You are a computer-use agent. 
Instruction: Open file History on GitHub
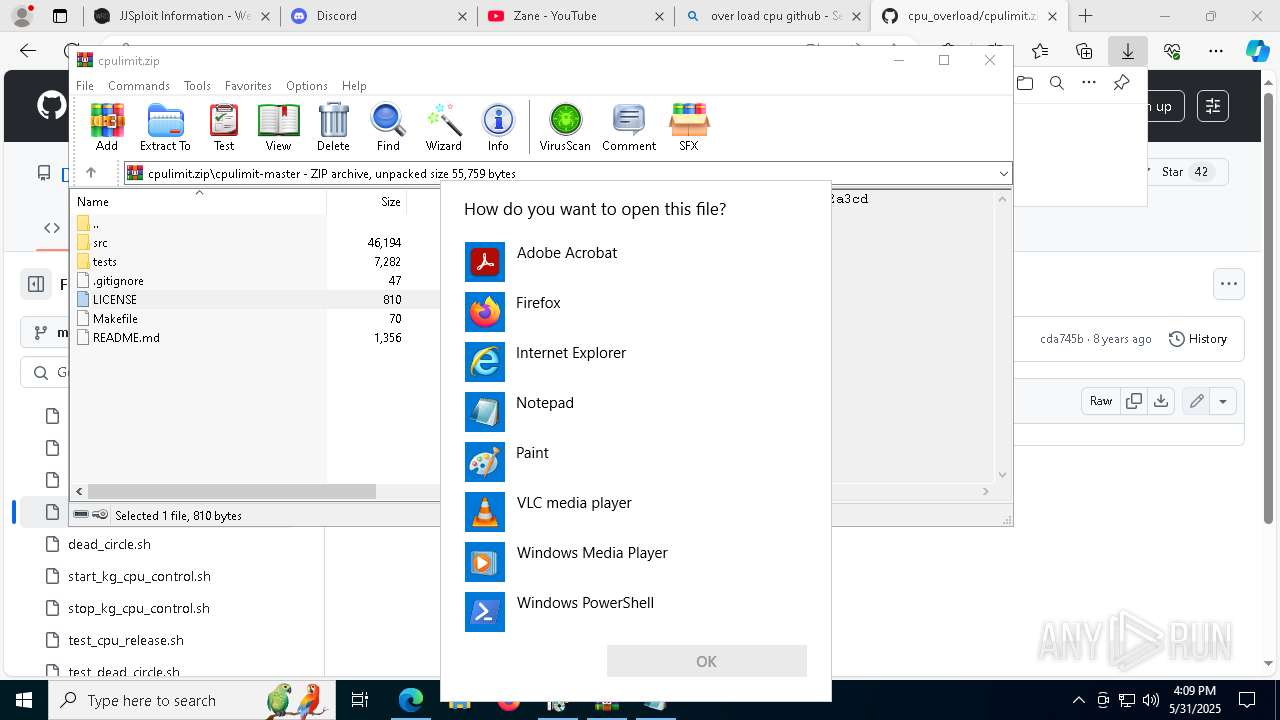(1198, 339)
